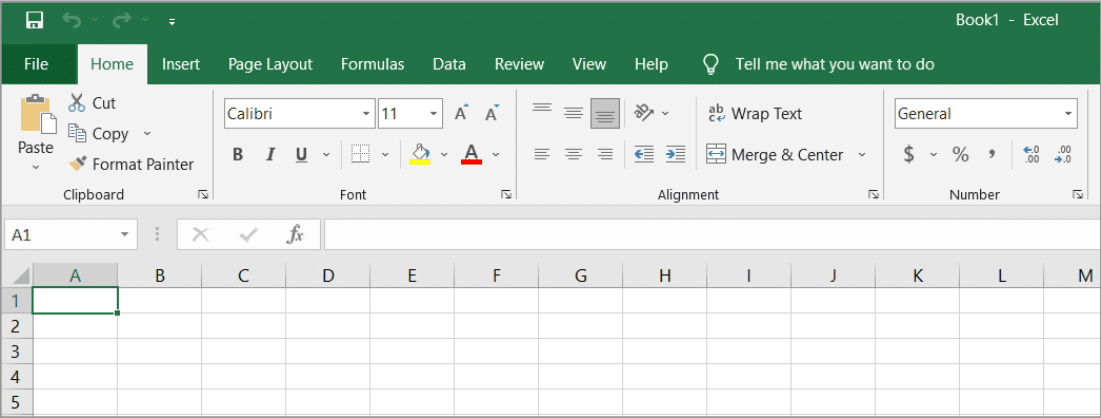Switch to the Page Layout tab
Image resolution: width=1101 pixels, height=418 pixels.
point(270,64)
